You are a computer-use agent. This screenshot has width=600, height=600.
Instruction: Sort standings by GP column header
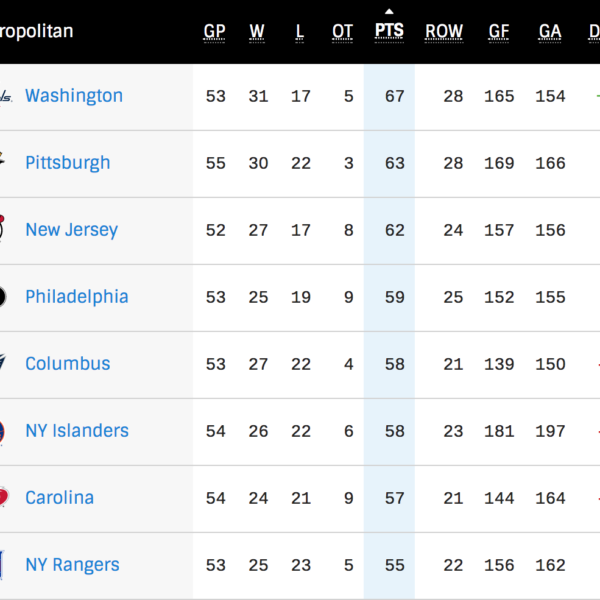[x=215, y=31]
